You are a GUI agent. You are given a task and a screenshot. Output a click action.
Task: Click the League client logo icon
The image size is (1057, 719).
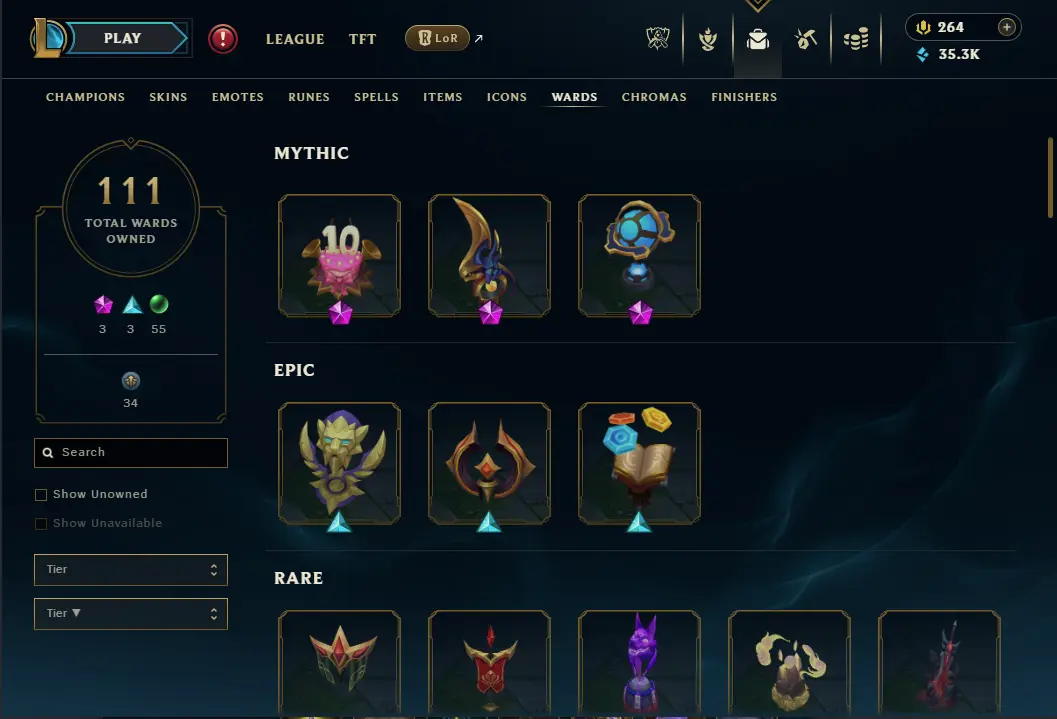pyautogui.click(x=47, y=38)
